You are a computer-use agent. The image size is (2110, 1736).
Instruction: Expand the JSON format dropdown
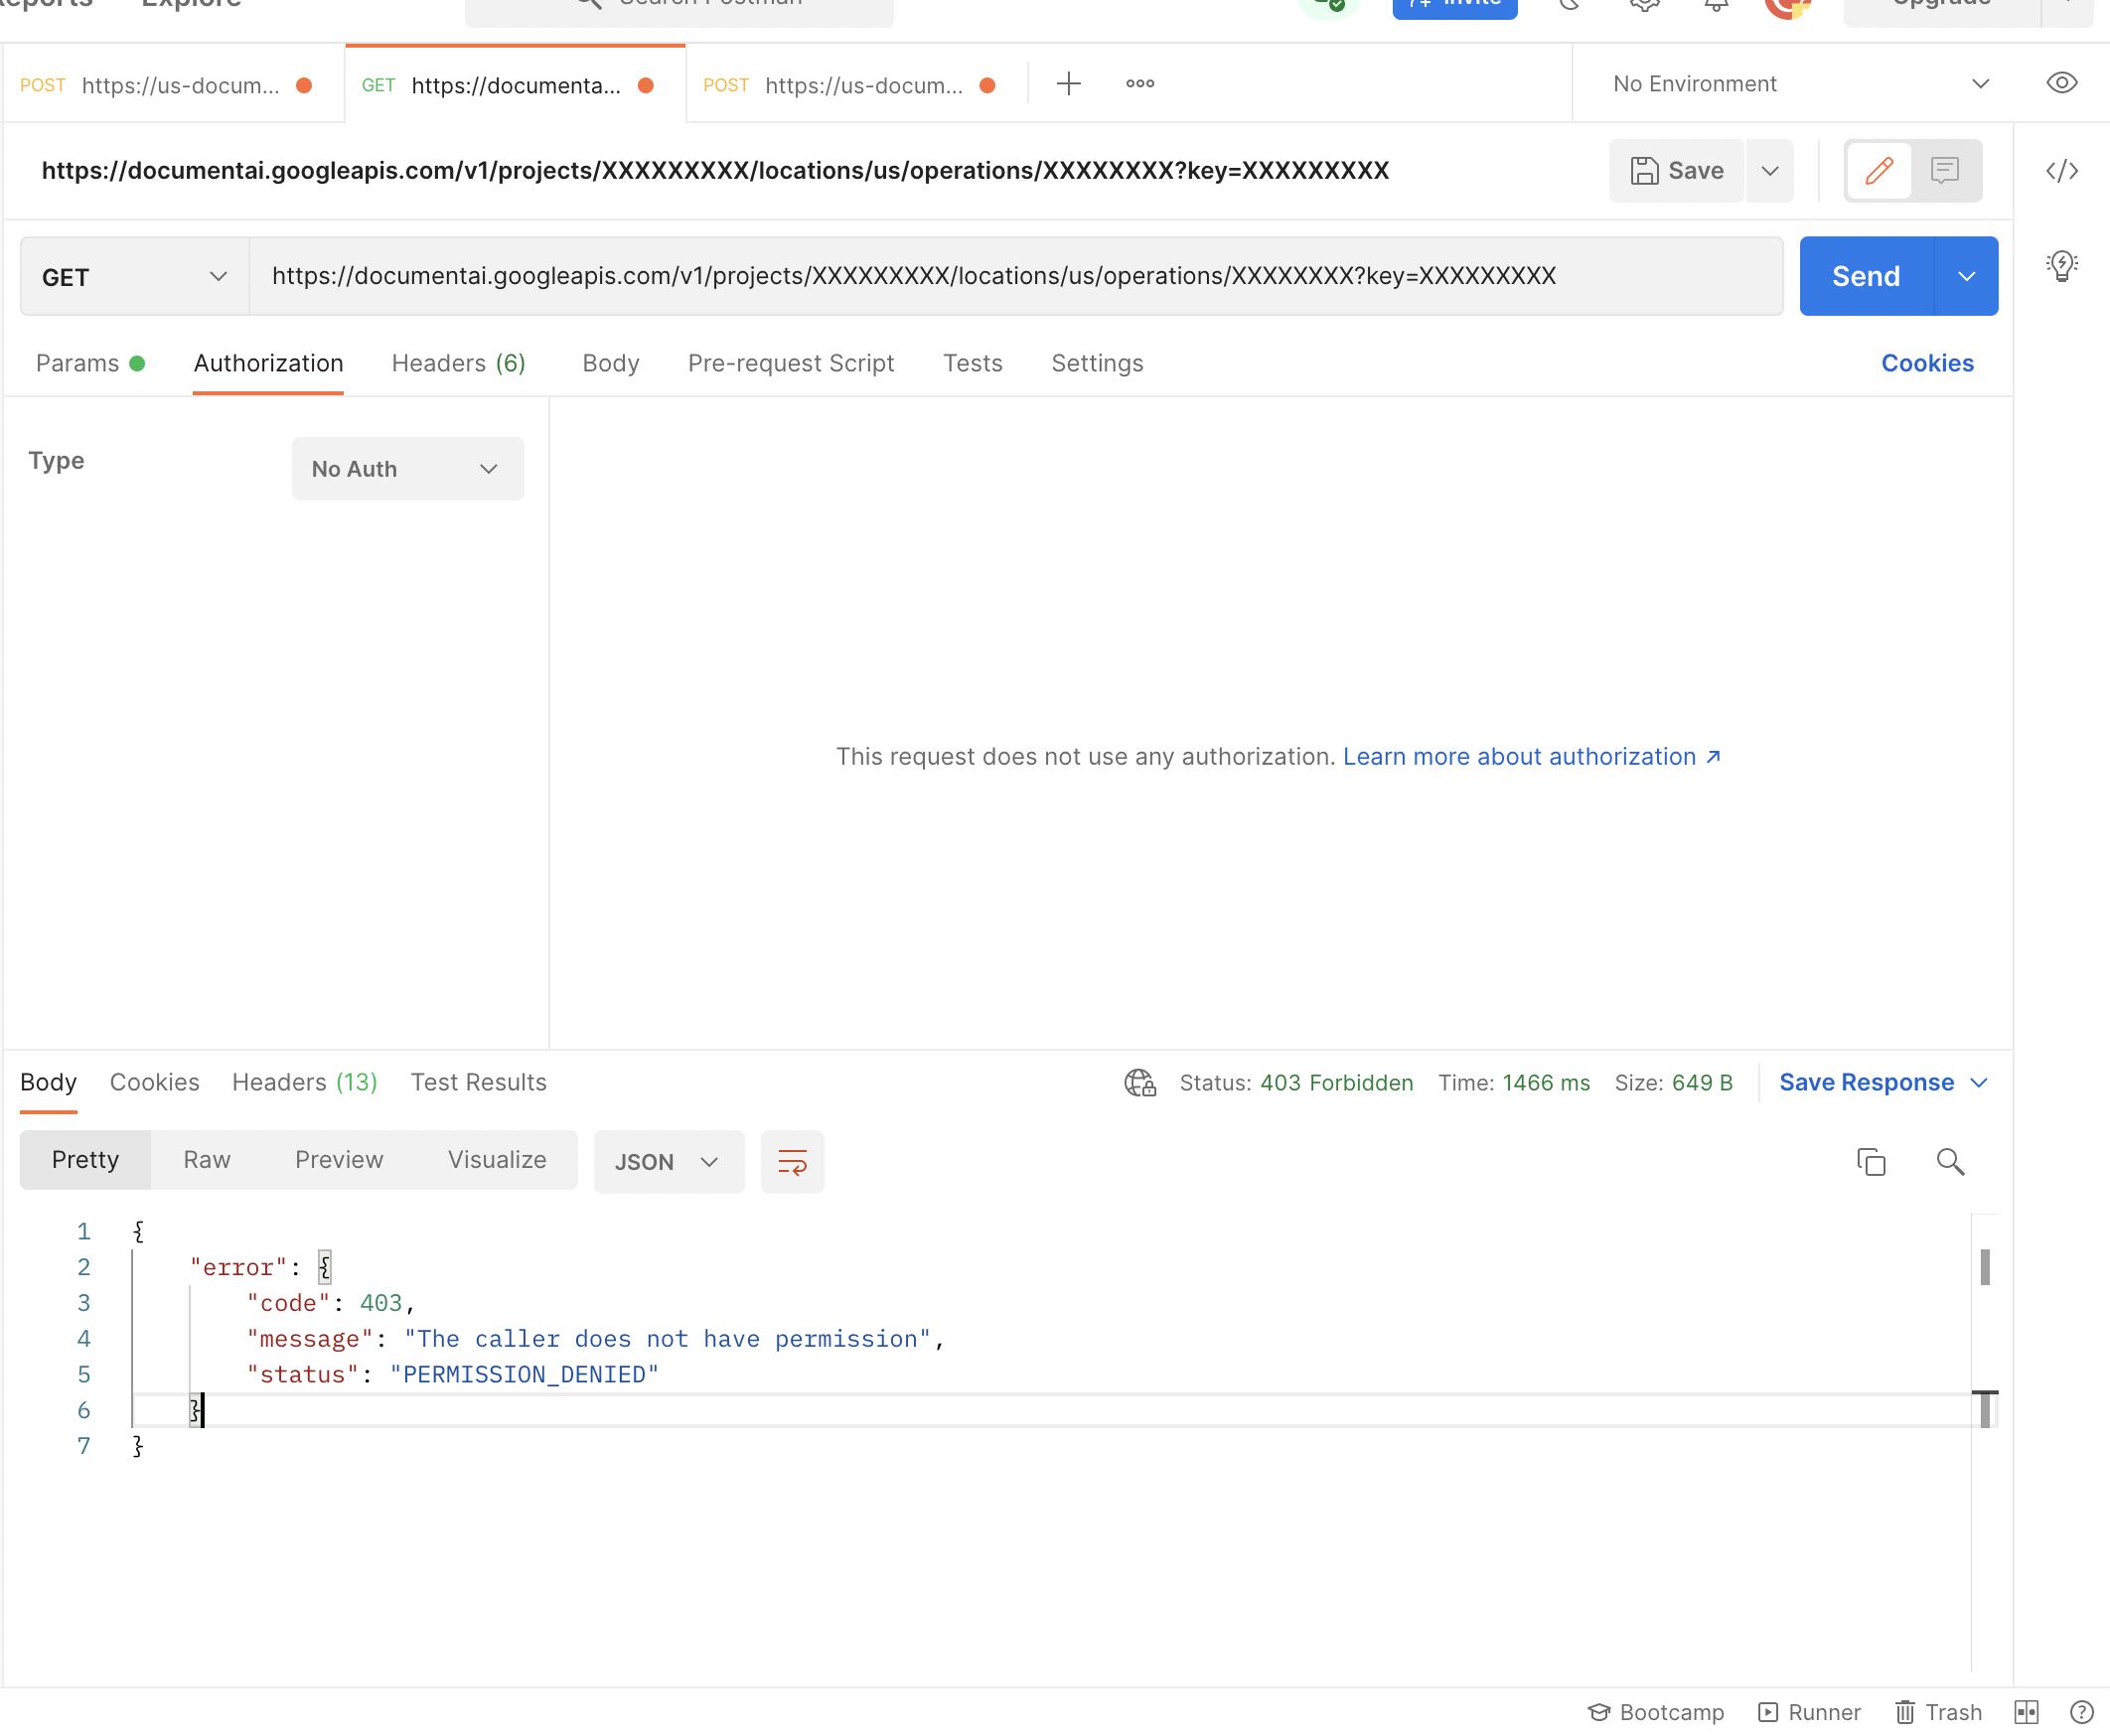[668, 1162]
